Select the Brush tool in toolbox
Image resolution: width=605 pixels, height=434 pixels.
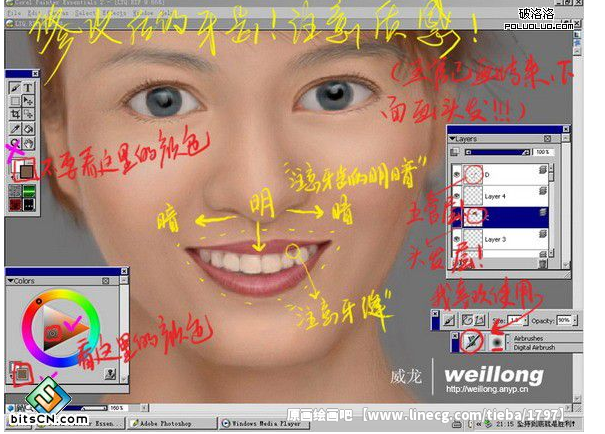(16, 87)
